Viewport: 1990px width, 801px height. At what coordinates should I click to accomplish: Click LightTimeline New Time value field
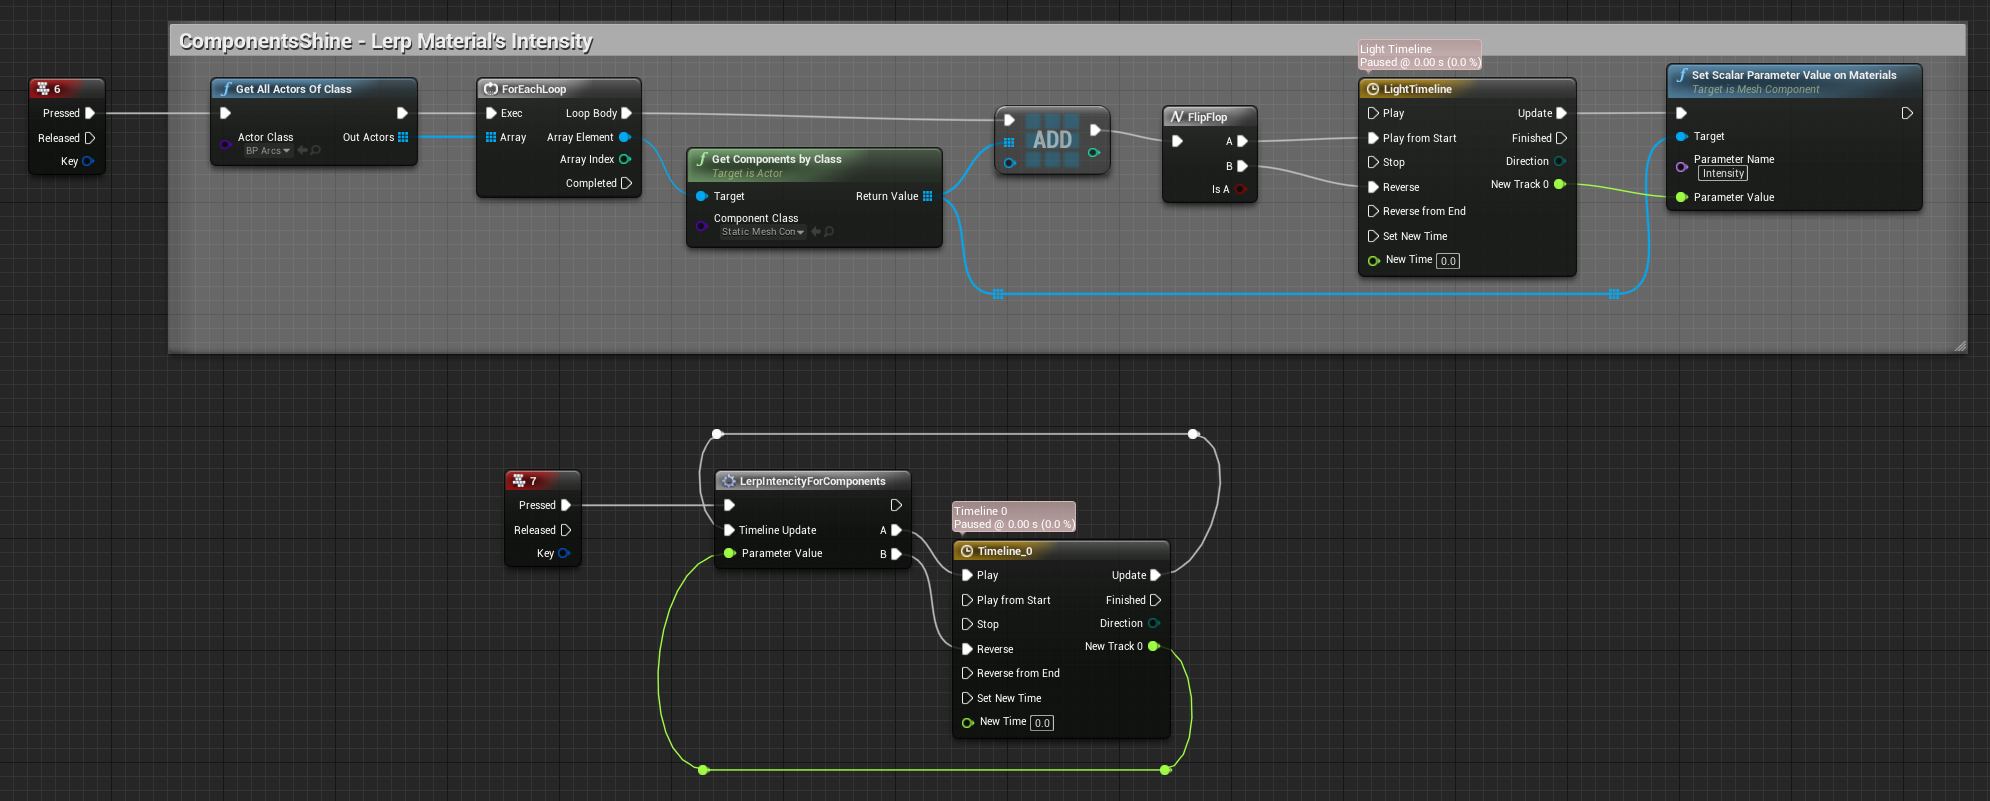click(1448, 261)
